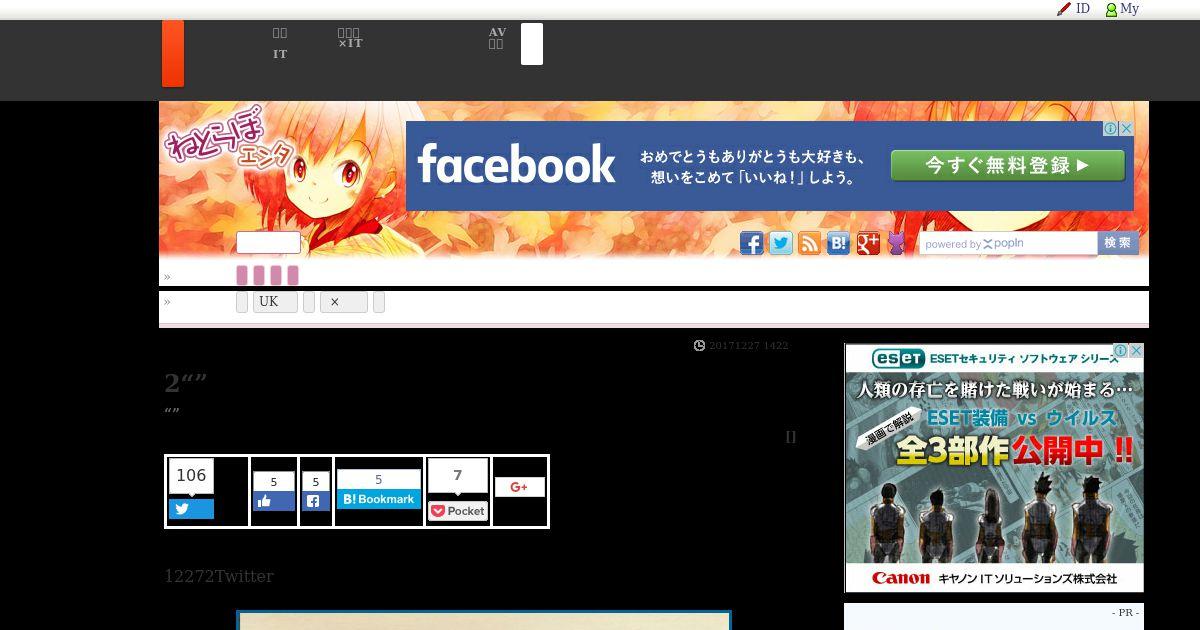The height and width of the screenshot is (630, 1200).
Task: Select the × keyword tag
Action: tap(344, 302)
